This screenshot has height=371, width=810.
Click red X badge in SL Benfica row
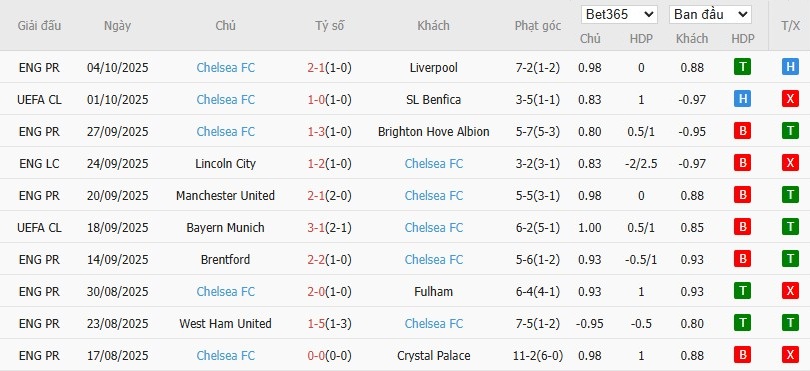(790, 99)
